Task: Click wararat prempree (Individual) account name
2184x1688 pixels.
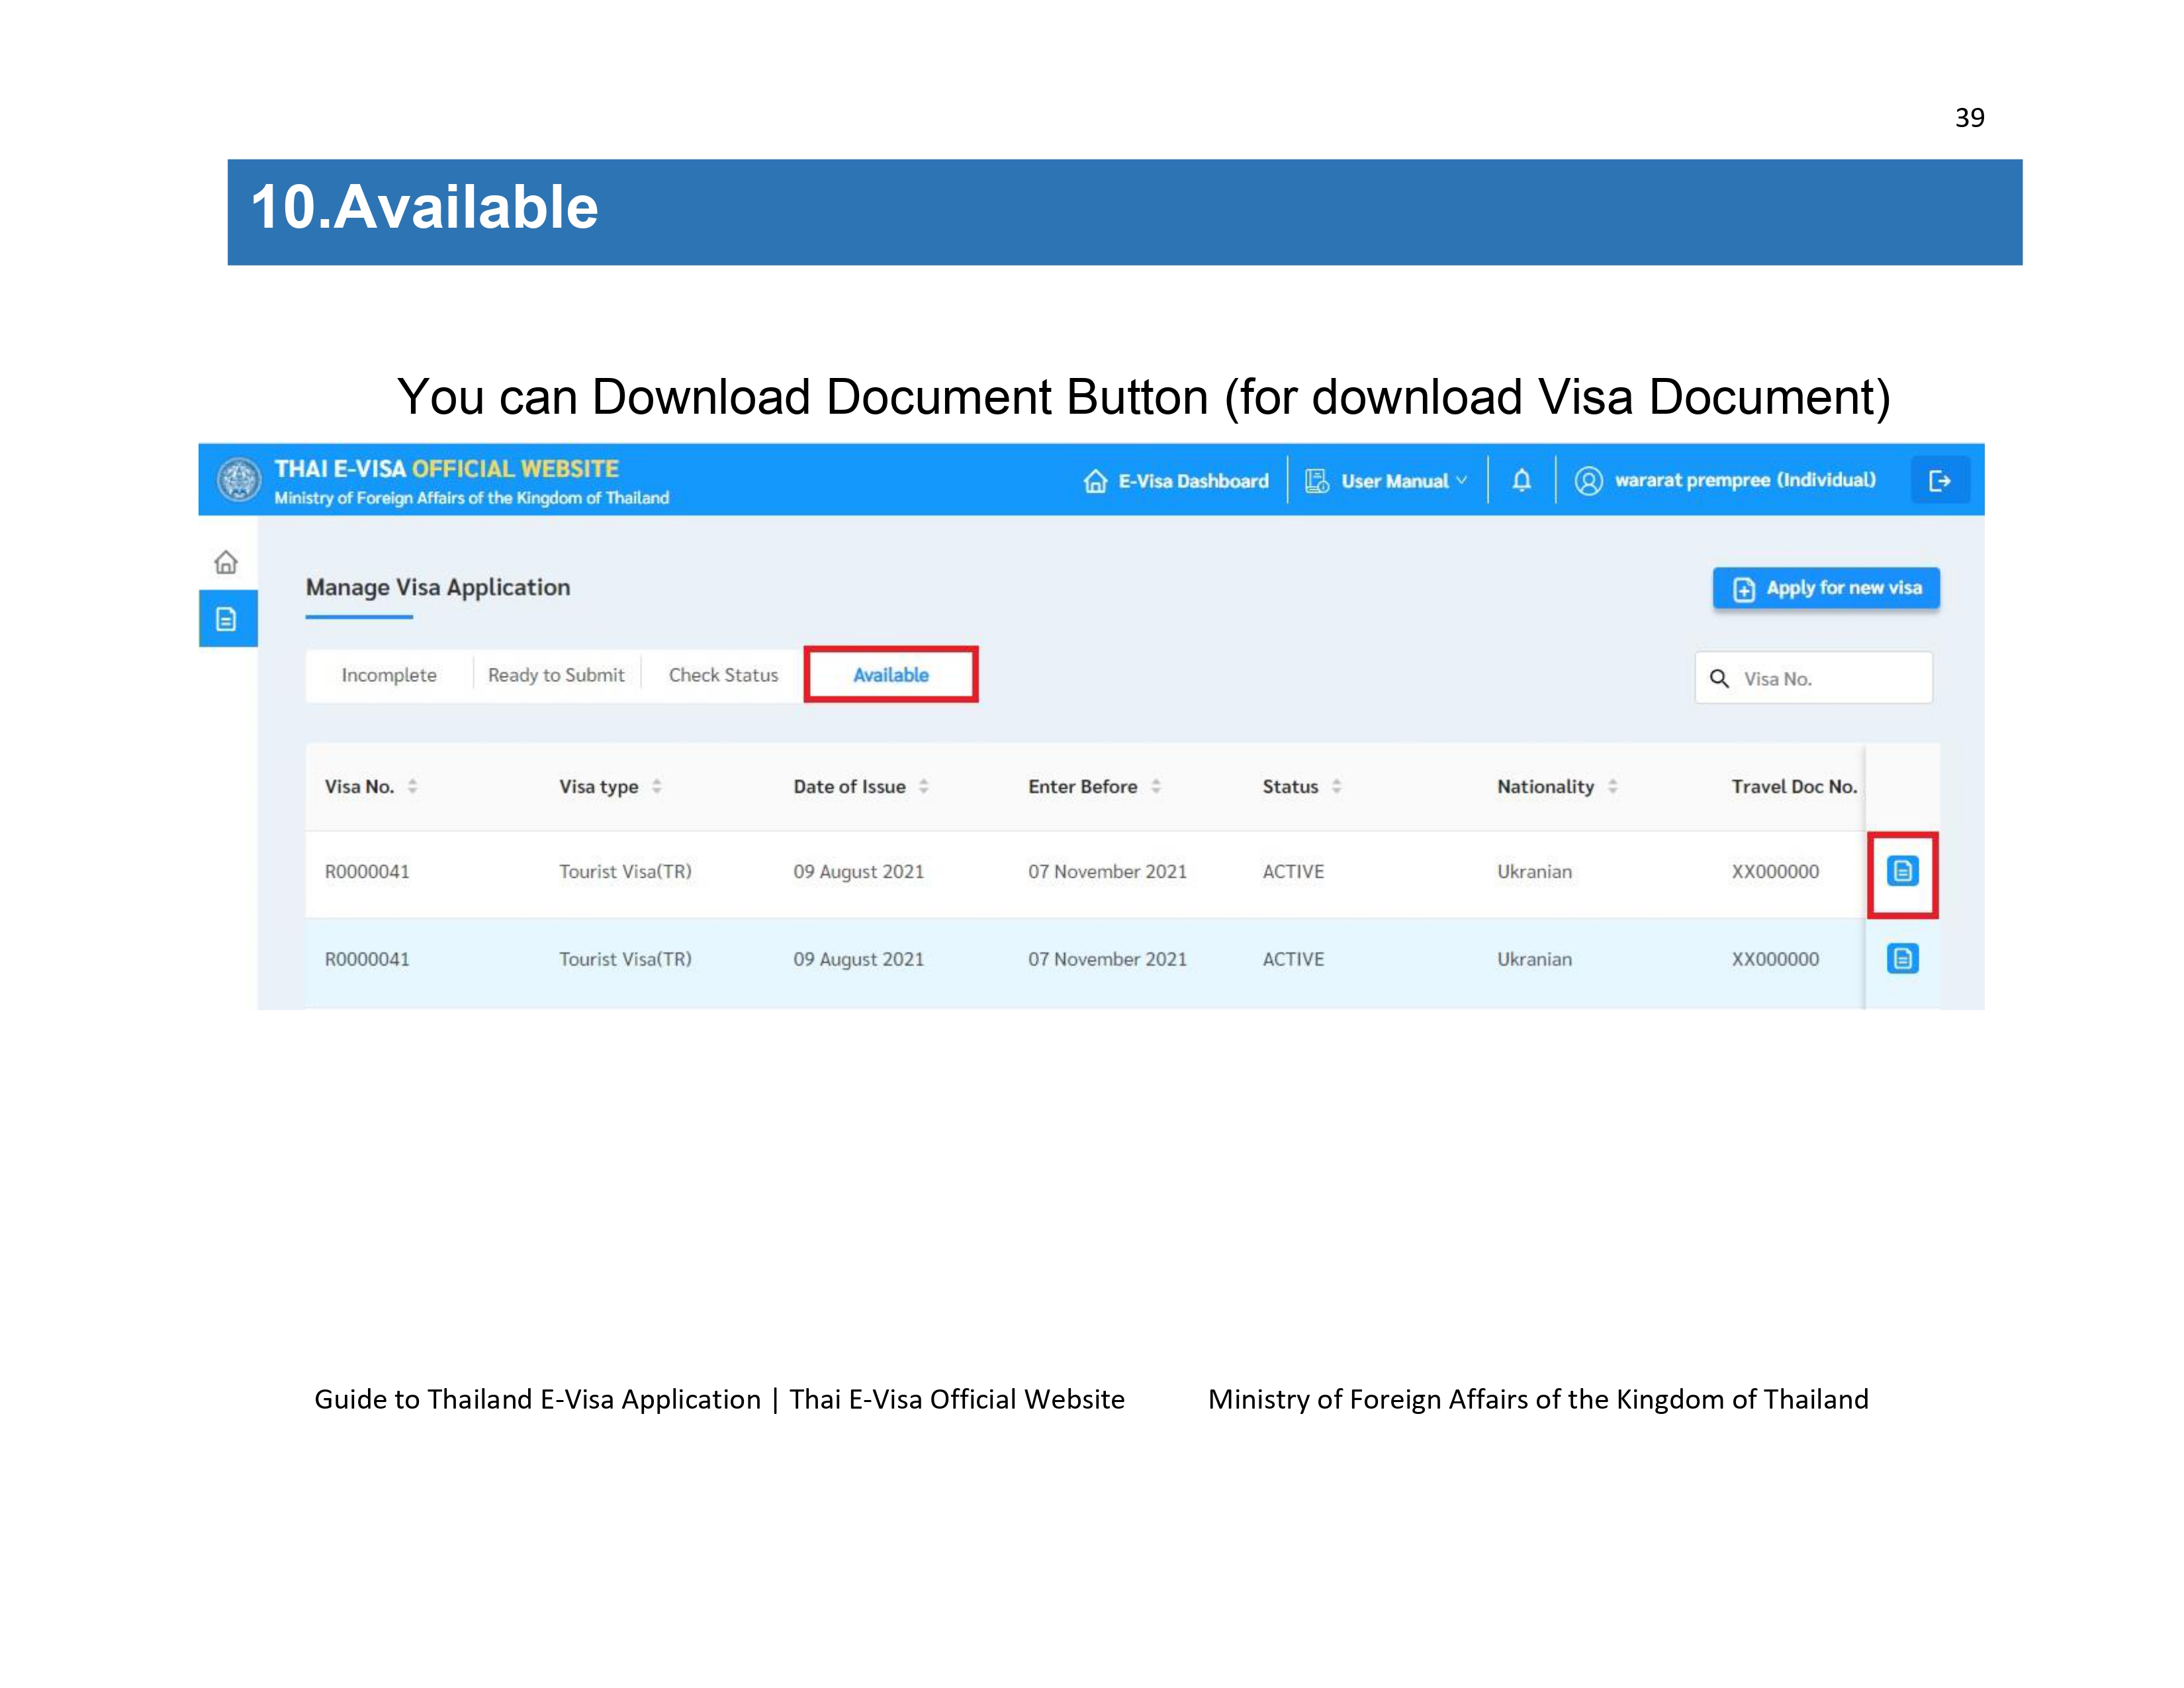Action: pyautogui.click(x=1745, y=480)
